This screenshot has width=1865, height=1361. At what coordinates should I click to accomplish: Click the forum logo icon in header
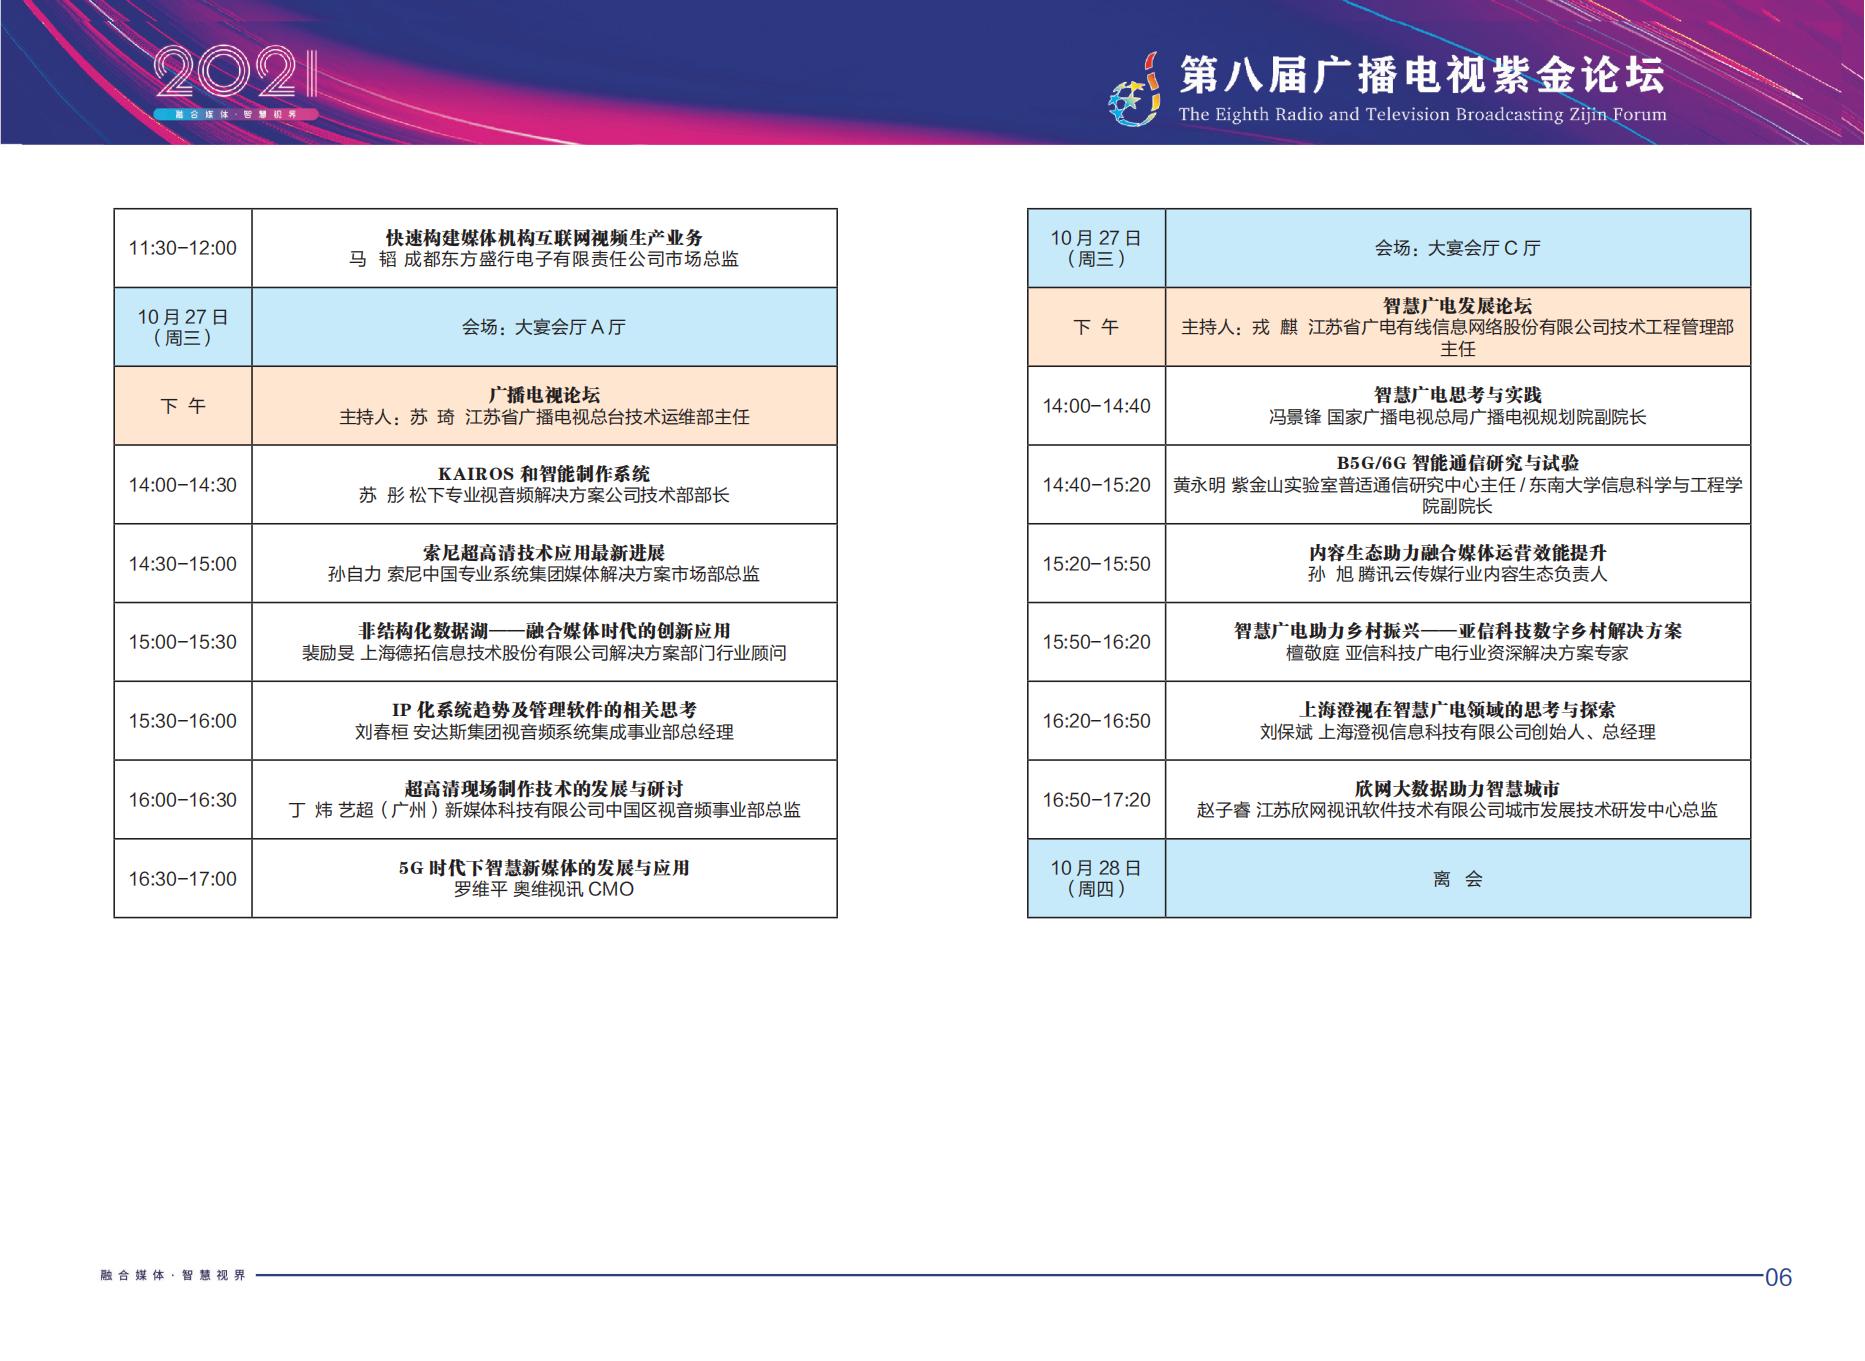tap(1135, 90)
